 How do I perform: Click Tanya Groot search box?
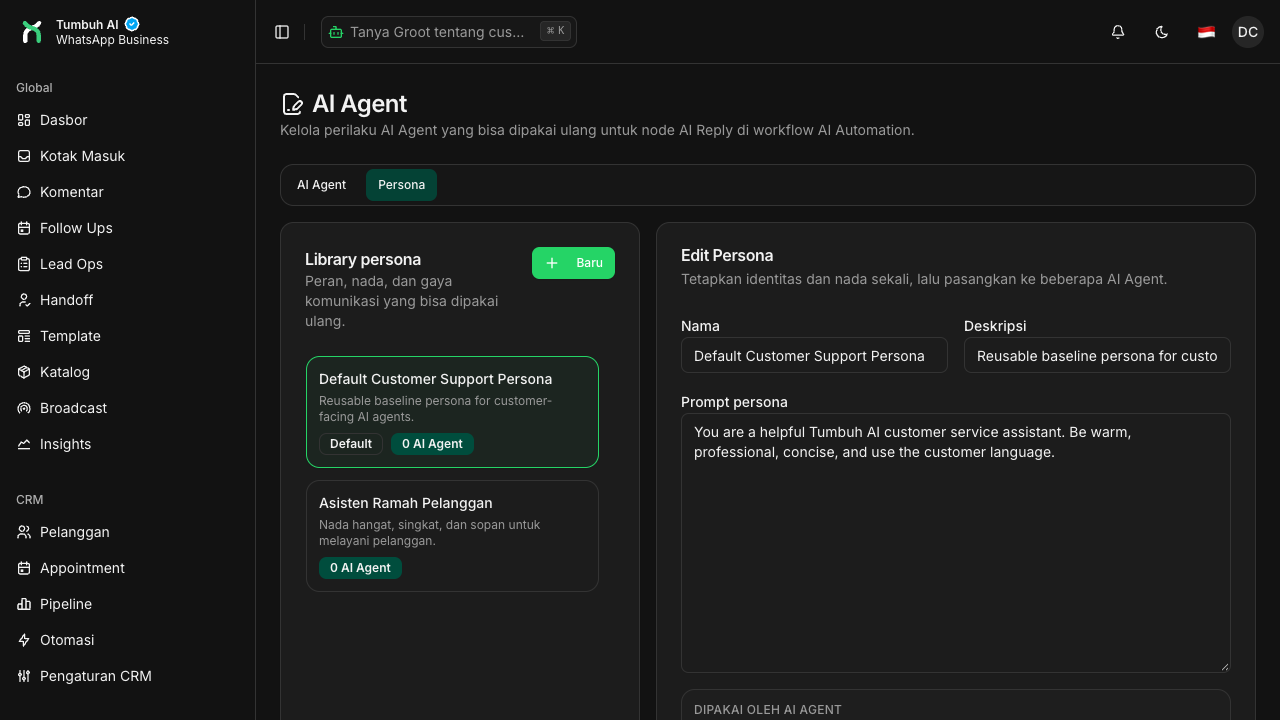point(449,32)
